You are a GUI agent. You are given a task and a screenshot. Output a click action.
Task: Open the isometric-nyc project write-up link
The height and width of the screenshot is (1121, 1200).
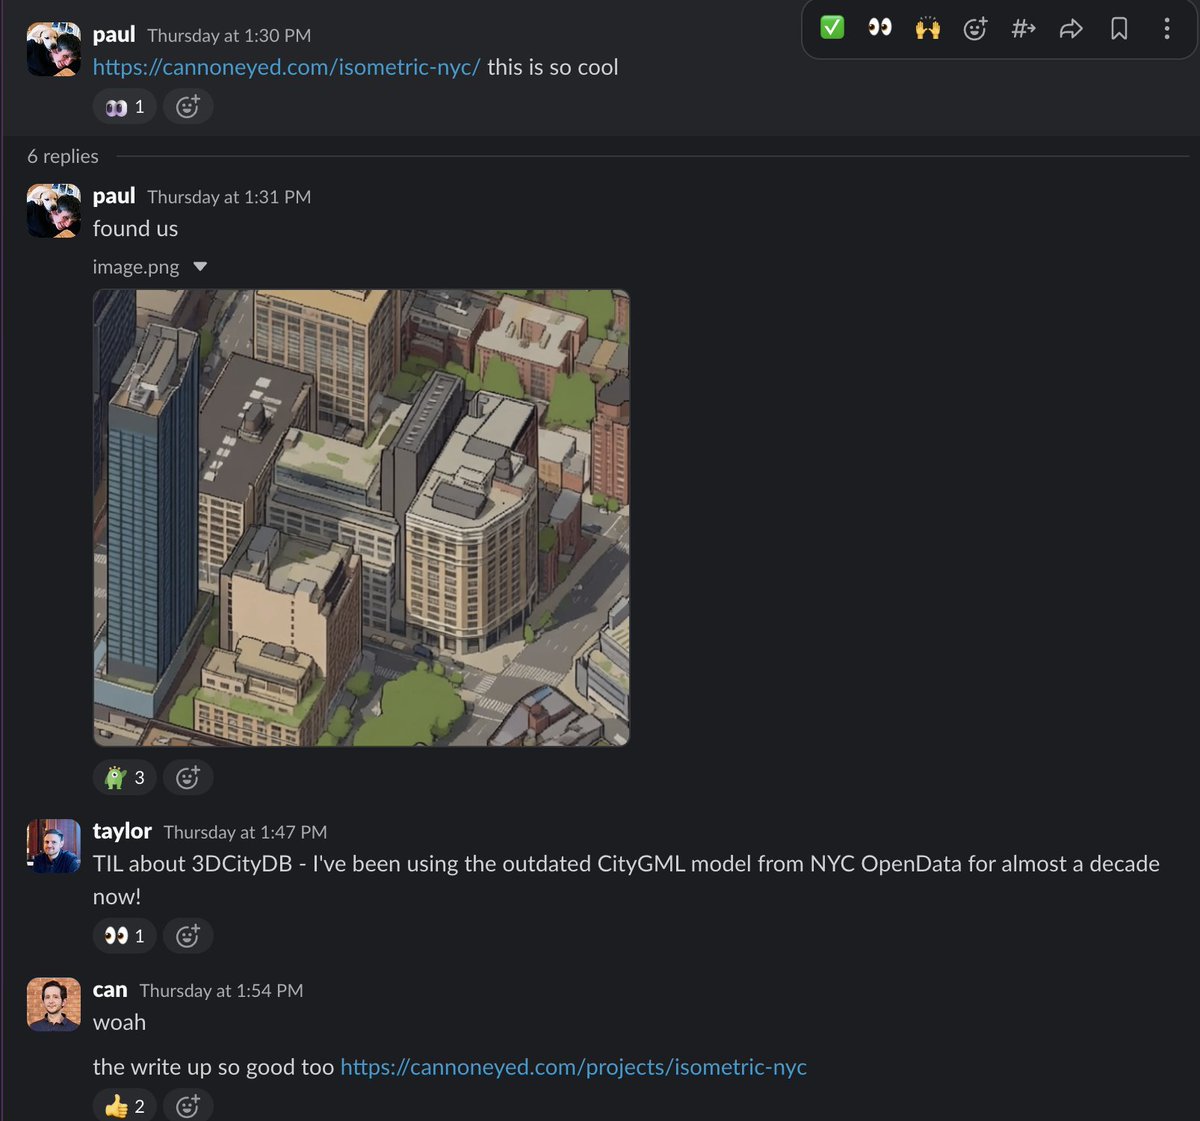[x=573, y=1066]
